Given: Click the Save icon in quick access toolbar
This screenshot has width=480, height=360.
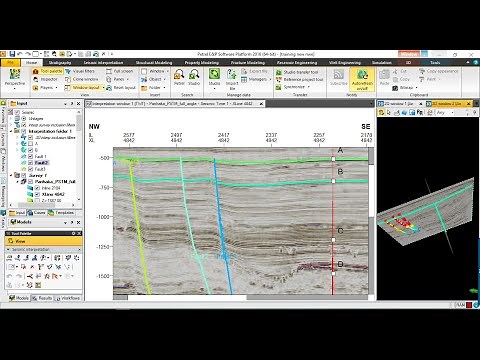Looking at the screenshot, I should click(x=12, y=54).
